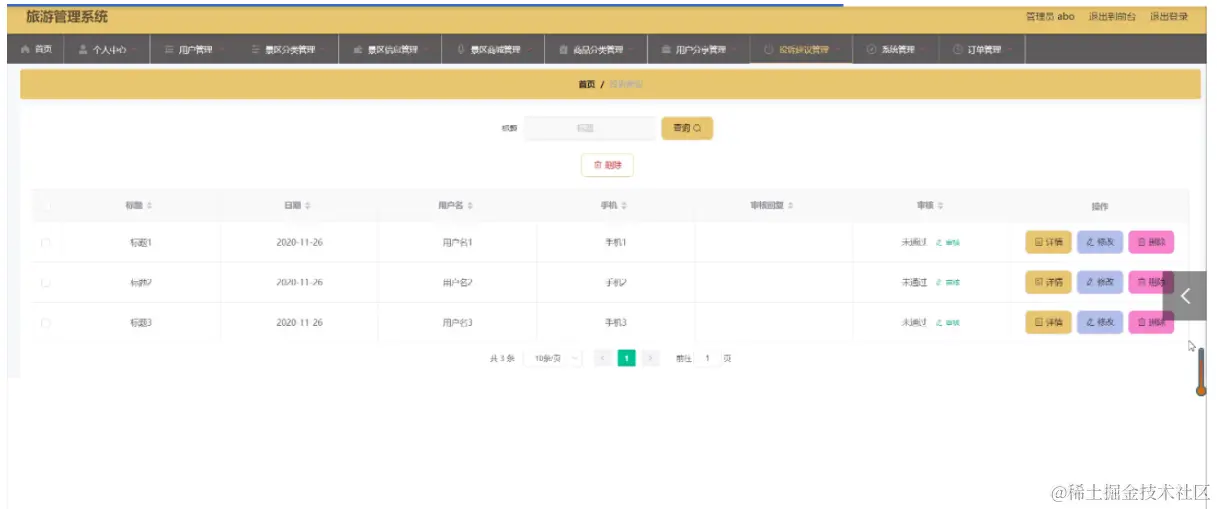This screenshot has width=1217, height=509.
Task: Go to previous page arrow in pagination
Action: [603, 358]
